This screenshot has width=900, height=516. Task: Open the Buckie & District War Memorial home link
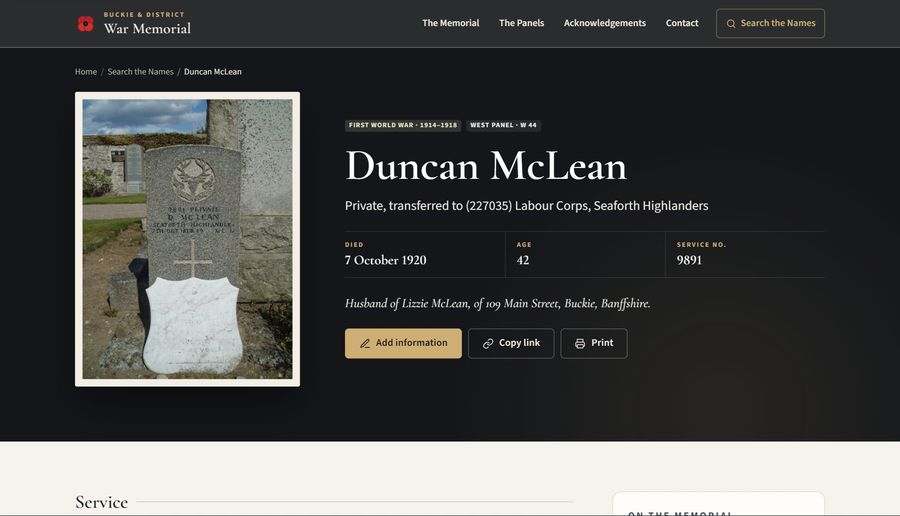click(x=134, y=24)
